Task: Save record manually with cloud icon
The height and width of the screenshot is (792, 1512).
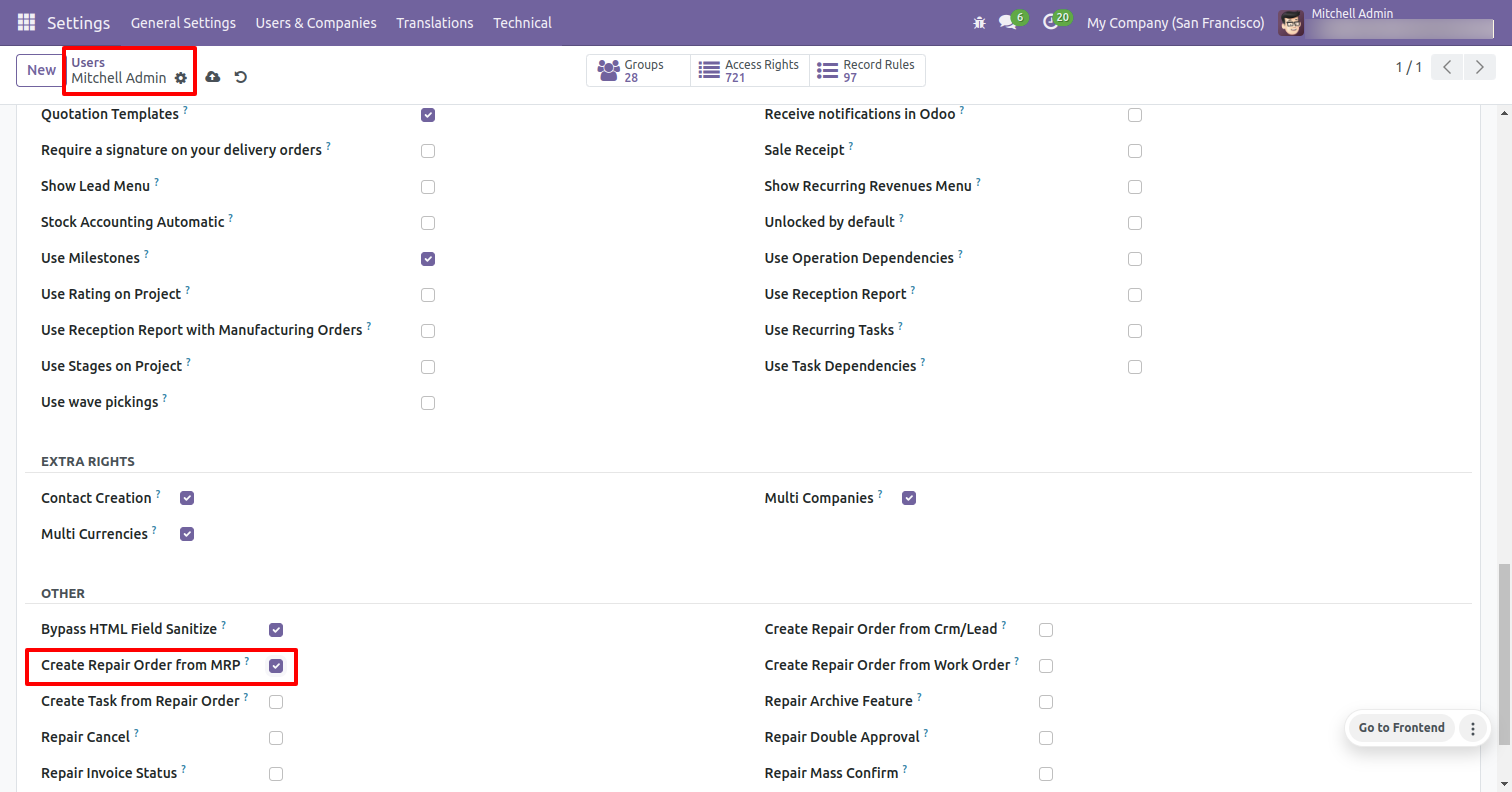Action: (213, 77)
